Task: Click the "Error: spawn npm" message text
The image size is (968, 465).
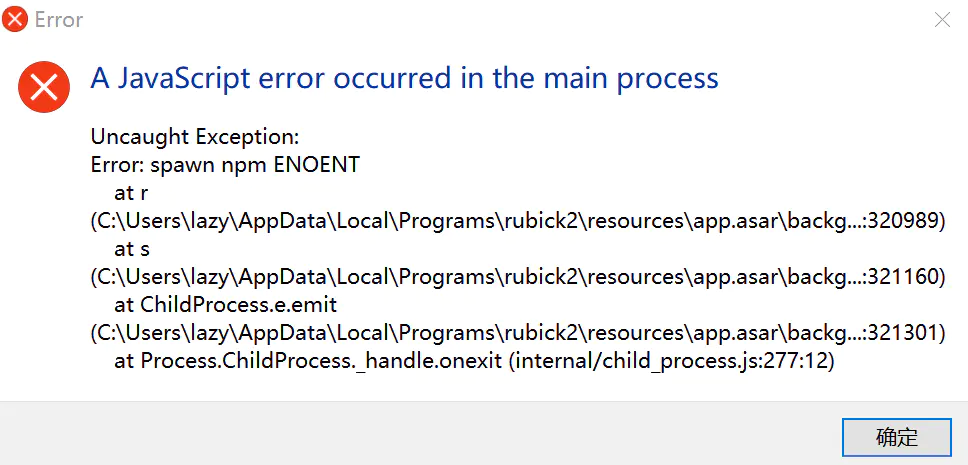Action: click(178, 165)
